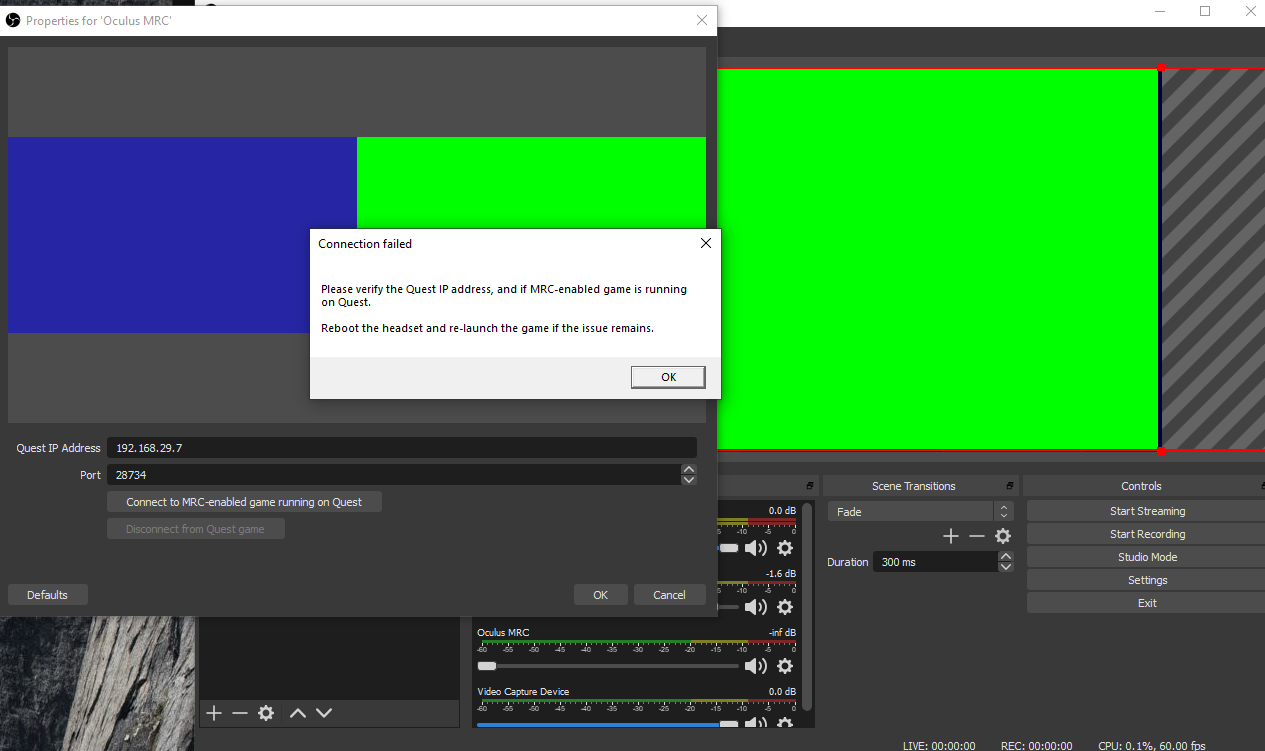Image resolution: width=1265 pixels, height=751 pixels.
Task: Decrease the Port number stepper
Action: [x=688, y=481]
